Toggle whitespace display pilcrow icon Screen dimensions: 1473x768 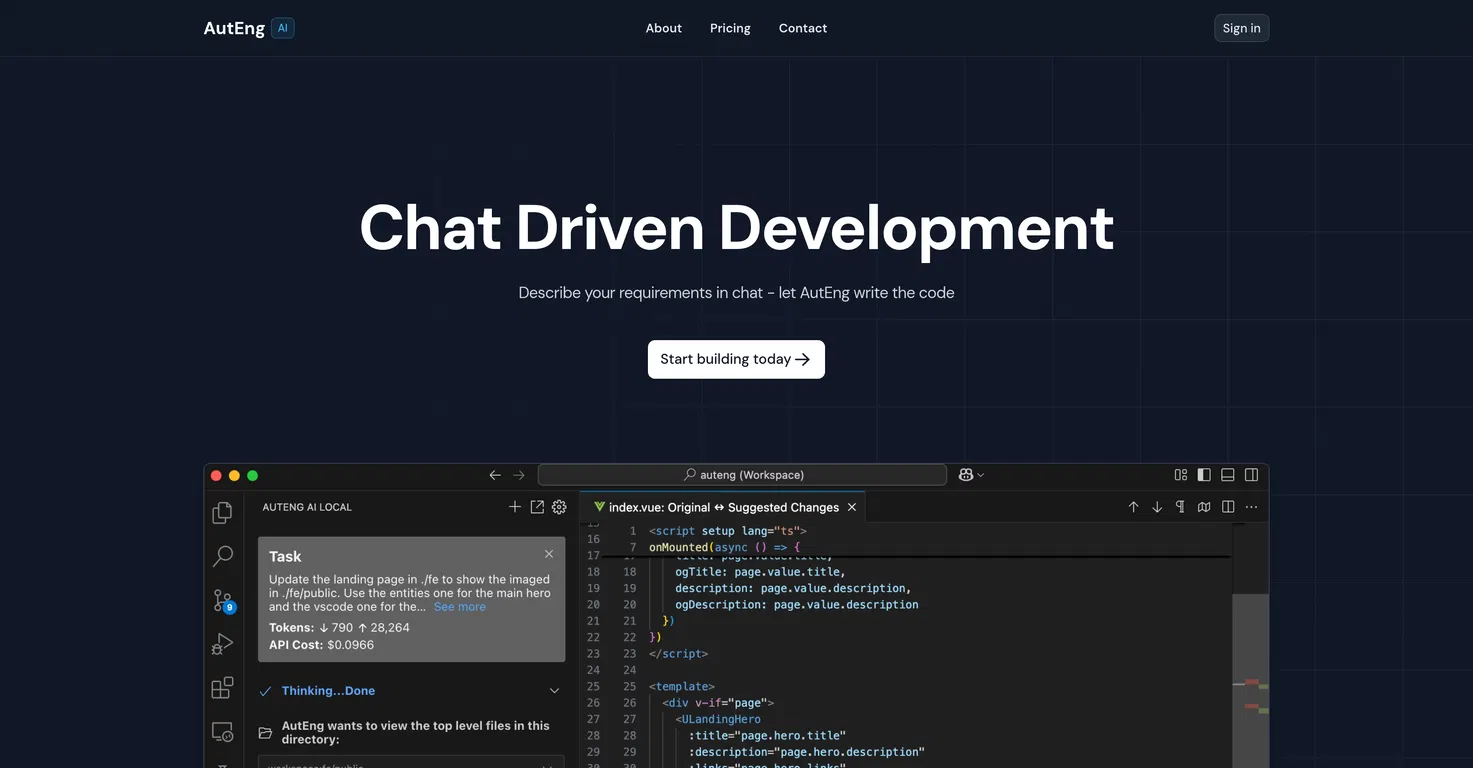pos(1180,507)
